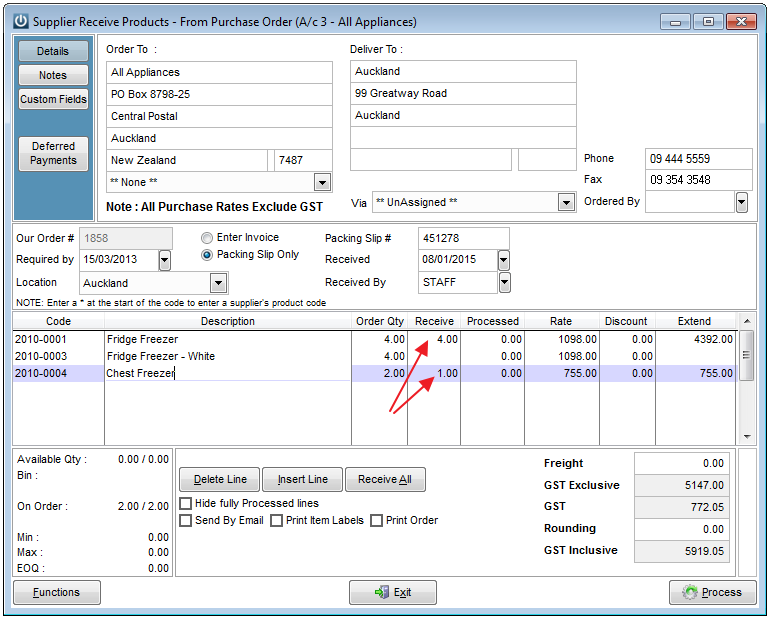Click the grid vertical scrollbar thumb
The width and height of the screenshot is (770, 620).
tap(747, 355)
